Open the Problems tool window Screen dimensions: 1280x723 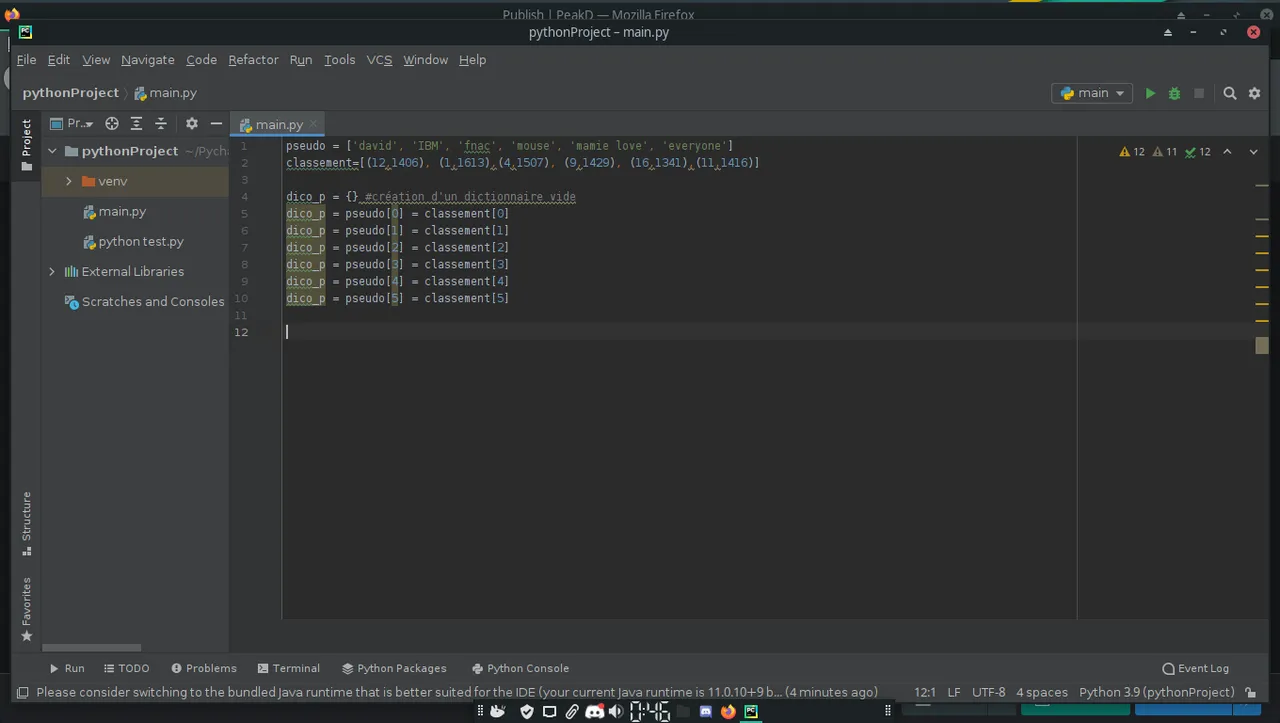click(x=204, y=668)
